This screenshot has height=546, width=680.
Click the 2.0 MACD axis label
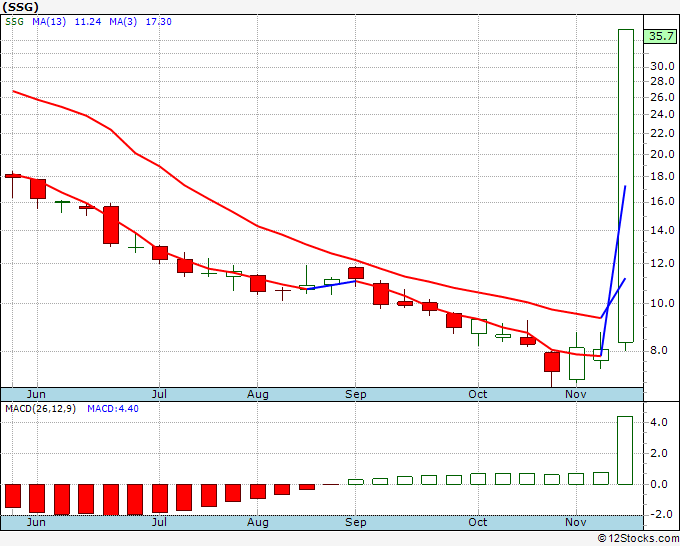point(659,454)
